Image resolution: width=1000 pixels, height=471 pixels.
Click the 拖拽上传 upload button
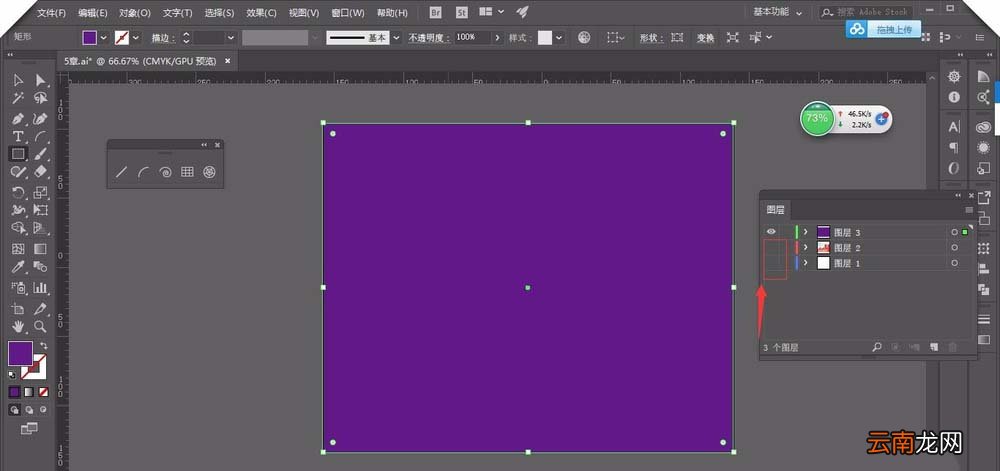pos(883,29)
